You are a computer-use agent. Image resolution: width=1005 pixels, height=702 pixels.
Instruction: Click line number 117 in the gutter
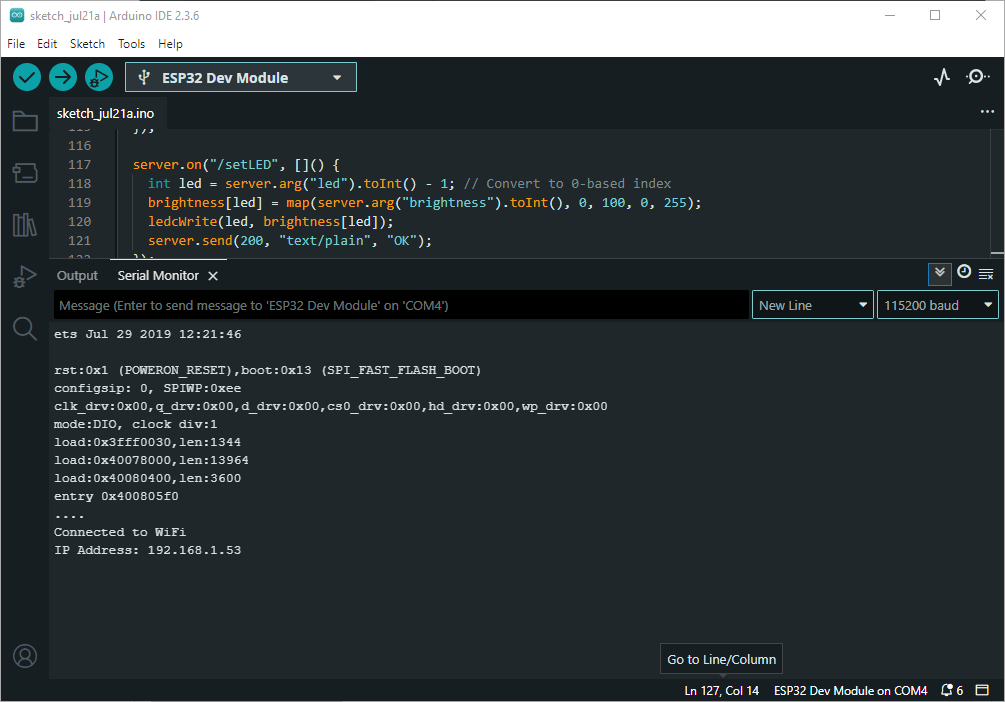79,165
